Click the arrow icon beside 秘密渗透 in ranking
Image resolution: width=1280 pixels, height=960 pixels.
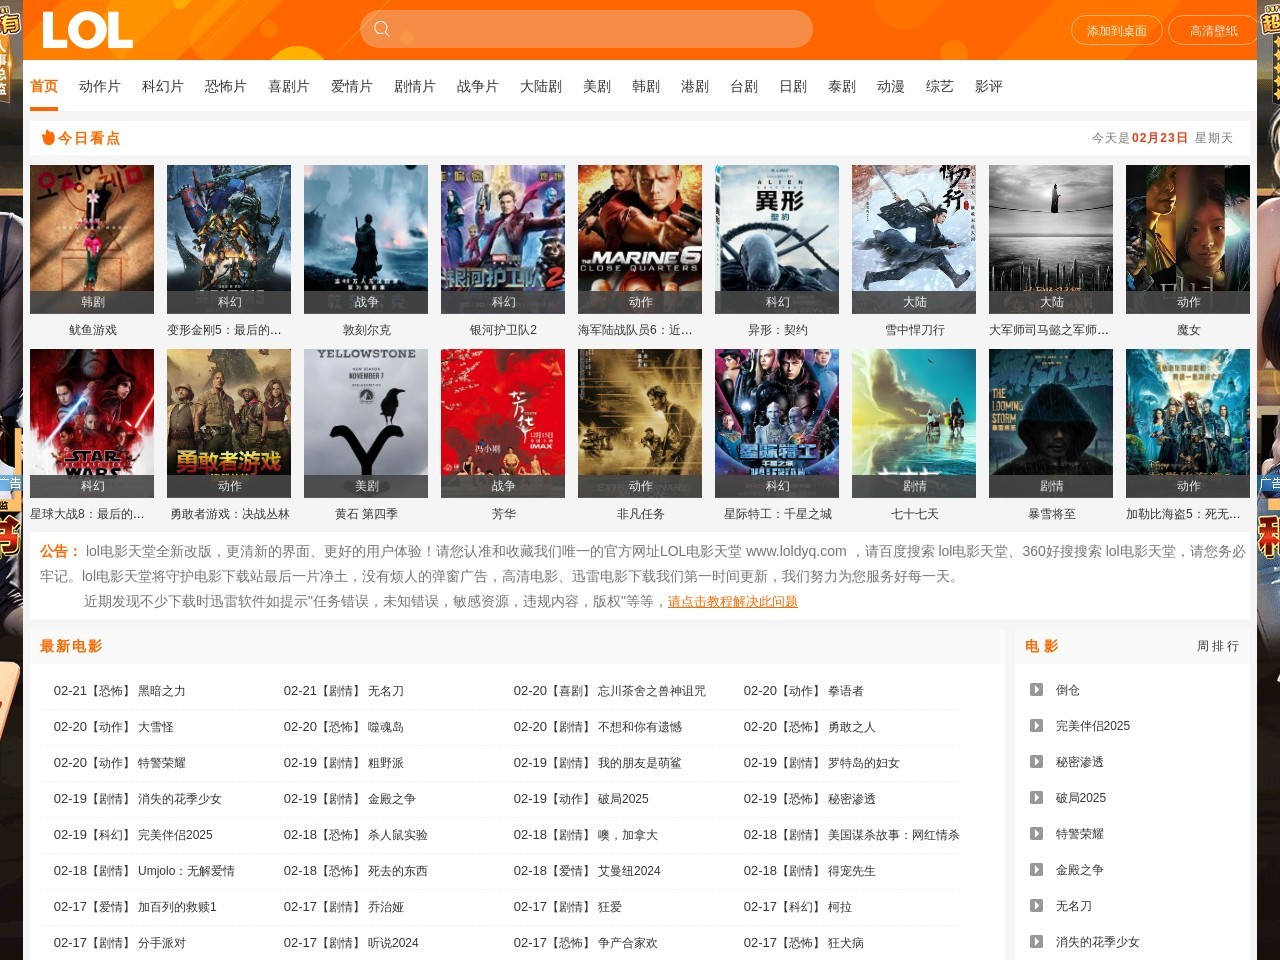1036,761
